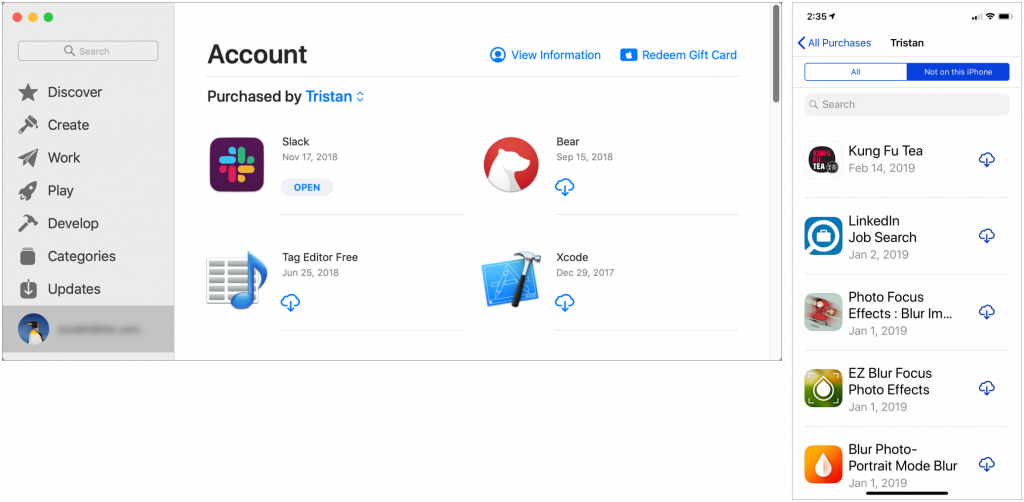Click the LinkedIn Job Search title text
This screenshot has height=502, width=1024.
click(x=882, y=229)
